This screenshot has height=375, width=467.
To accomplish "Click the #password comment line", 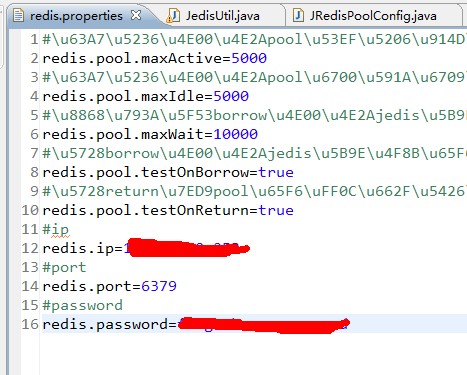I will 82,305.
